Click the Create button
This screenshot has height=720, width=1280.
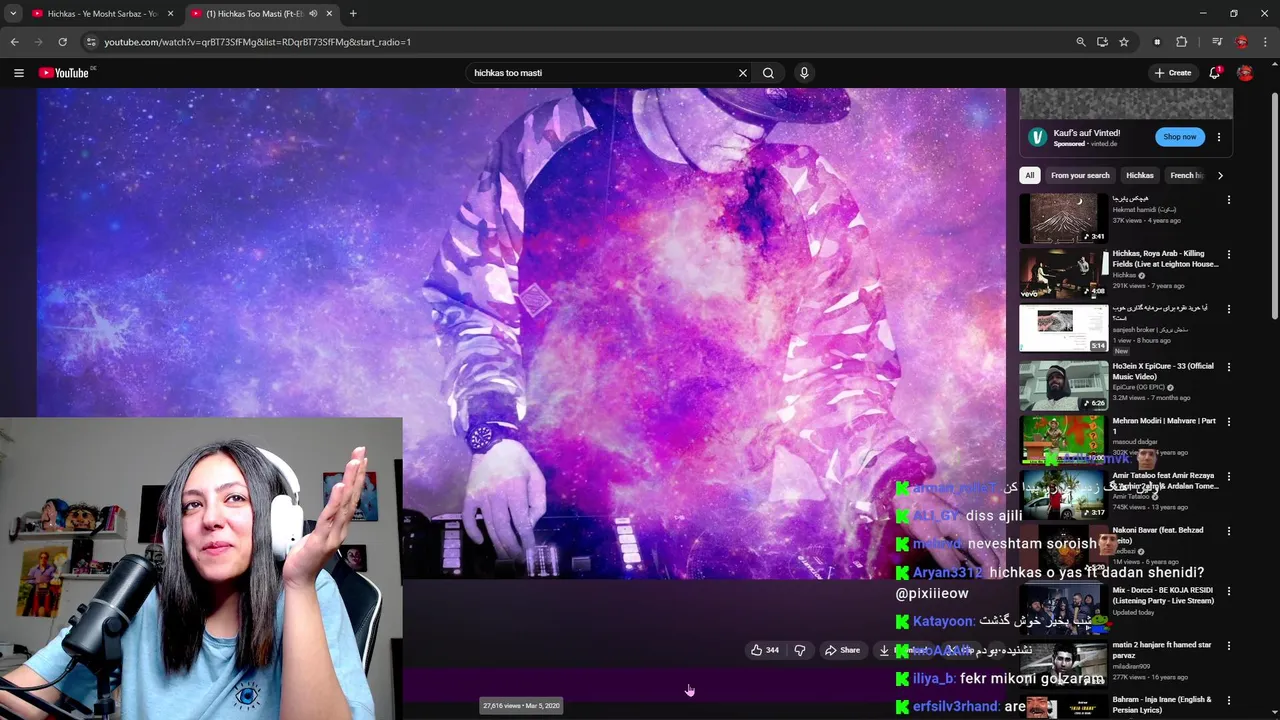(x=1173, y=73)
